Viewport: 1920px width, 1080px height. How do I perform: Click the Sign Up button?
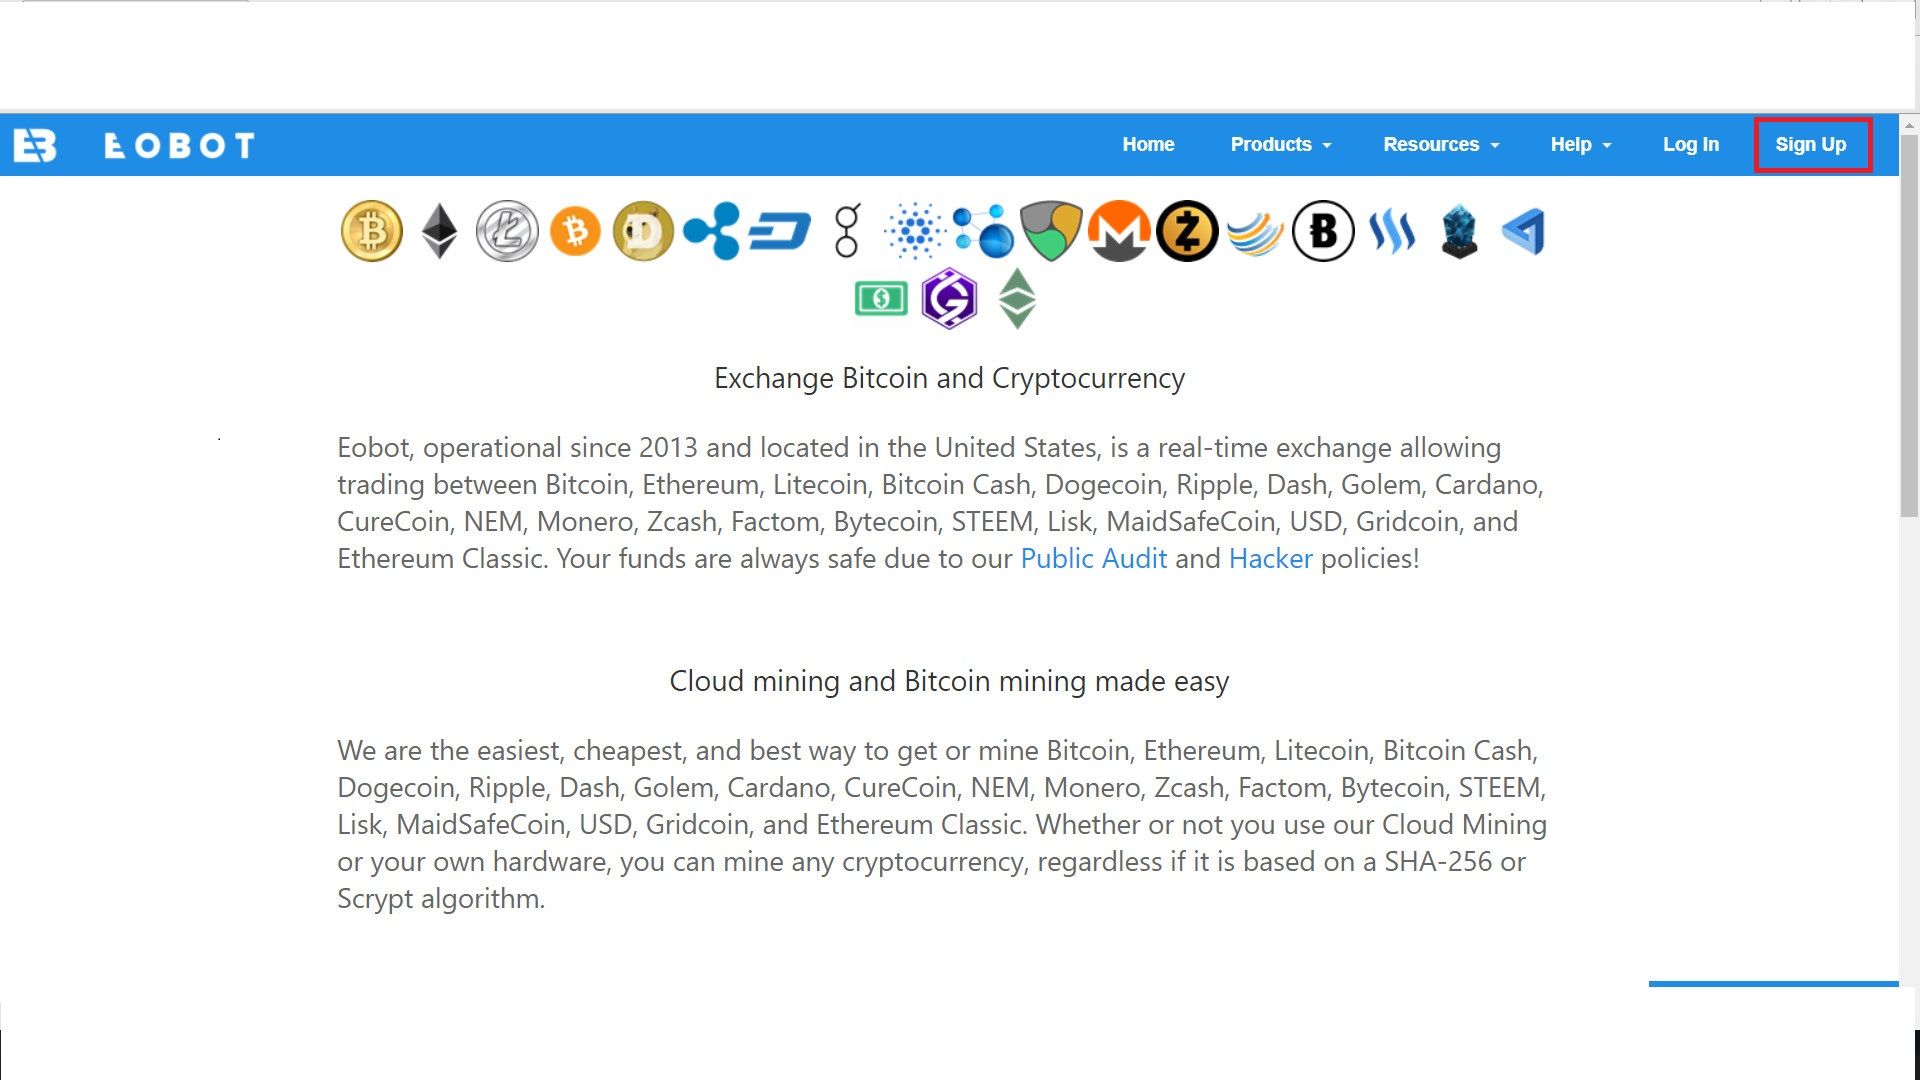click(1812, 144)
